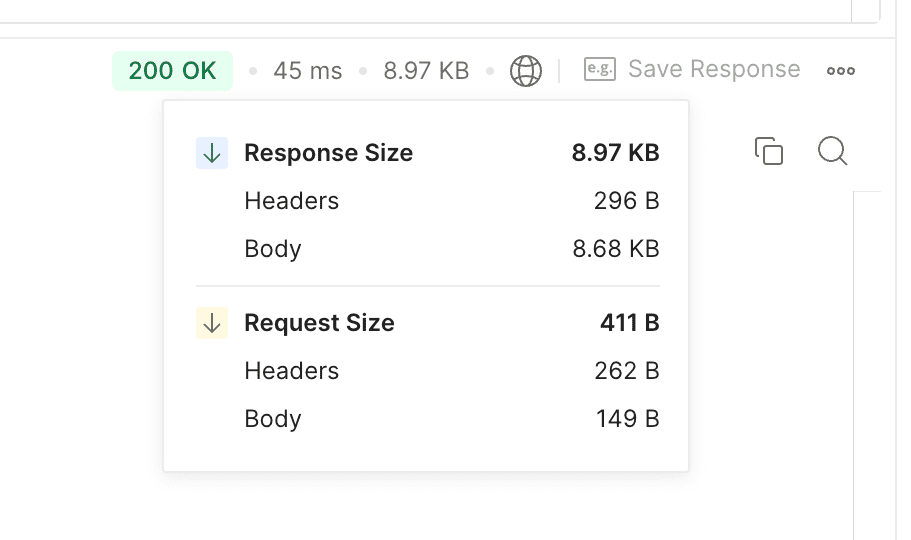Click the 200 OK status badge
911x540 pixels.
point(173,71)
